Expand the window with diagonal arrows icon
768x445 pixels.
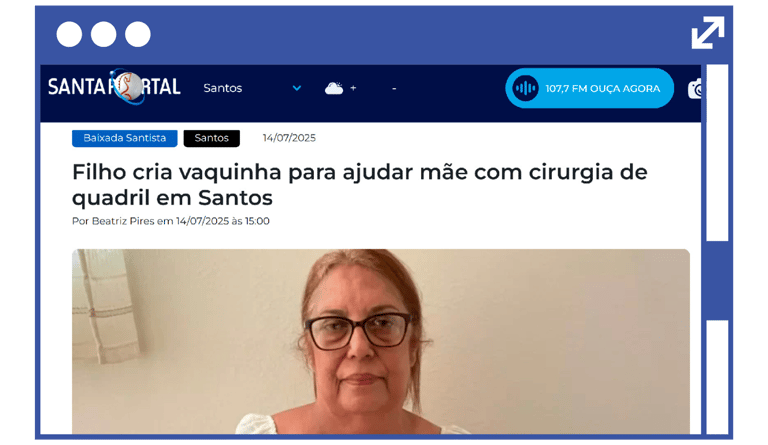point(708,33)
